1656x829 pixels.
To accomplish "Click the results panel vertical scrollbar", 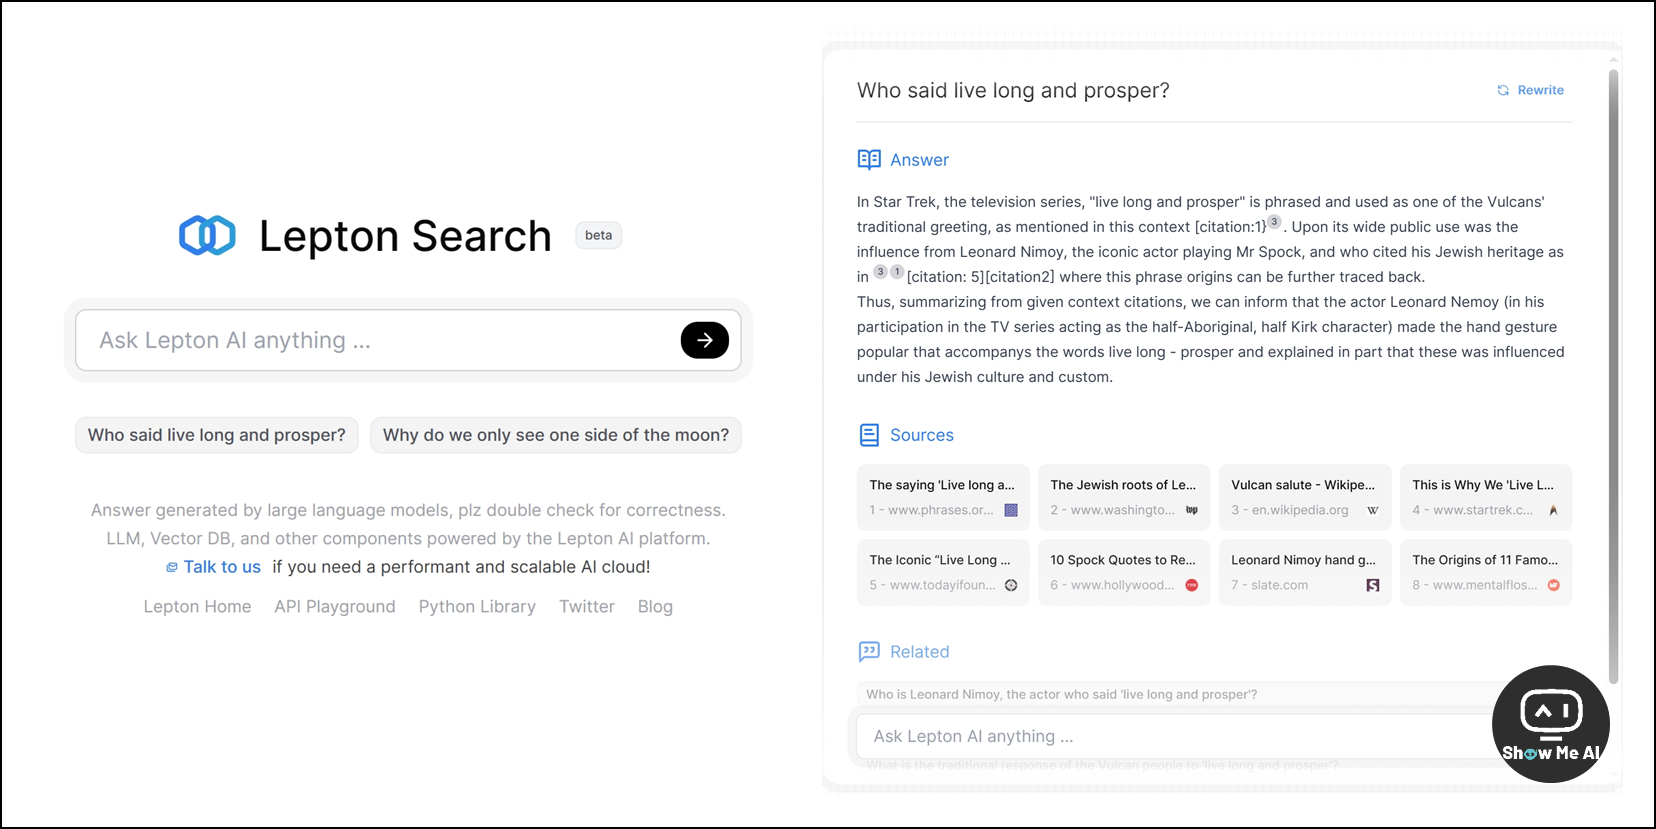I will [1613, 376].
